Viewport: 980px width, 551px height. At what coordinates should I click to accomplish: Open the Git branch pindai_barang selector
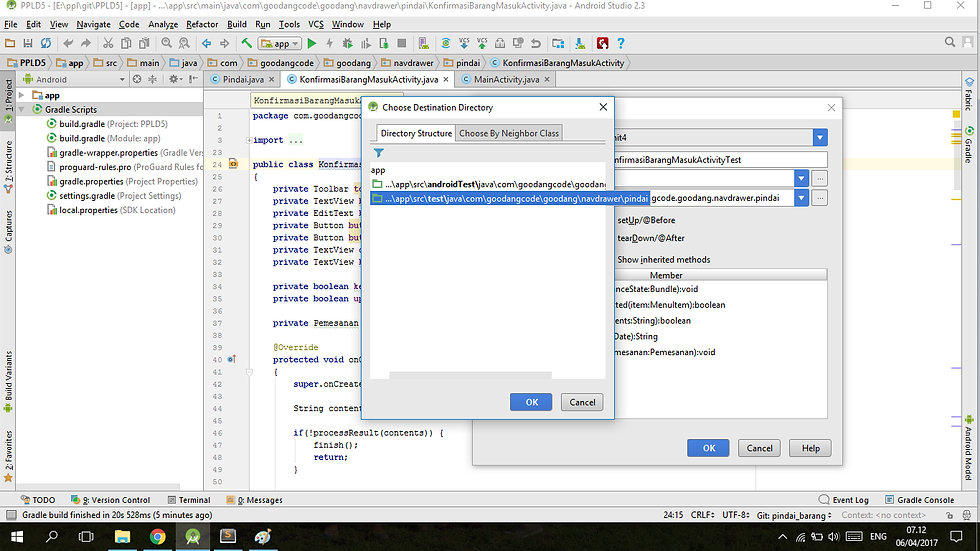794,515
